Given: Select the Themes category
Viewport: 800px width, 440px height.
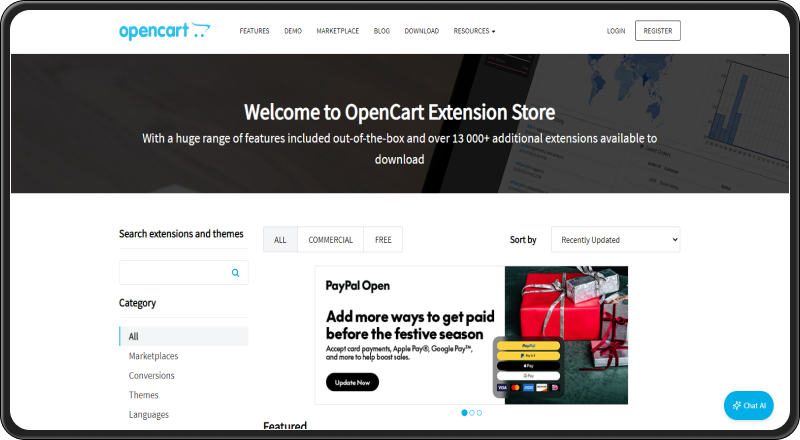Looking at the screenshot, I should pos(143,395).
